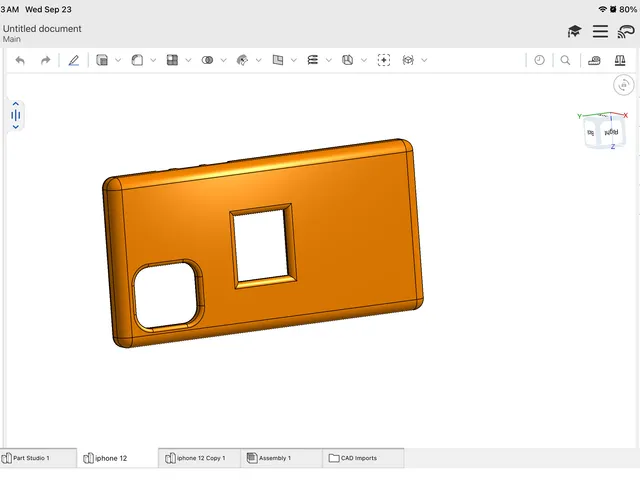Switch to Part Studio 1 tab
Screen dimensions: 640x480
(x=38, y=458)
